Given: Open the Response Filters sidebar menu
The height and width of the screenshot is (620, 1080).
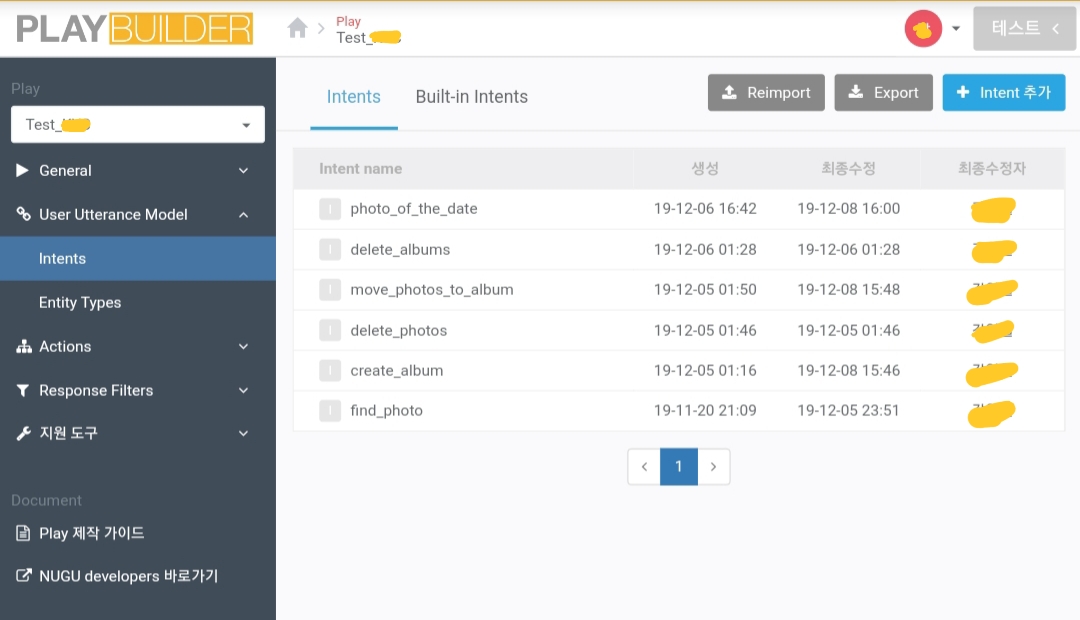Looking at the screenshot, I should [x=138, y=391].
